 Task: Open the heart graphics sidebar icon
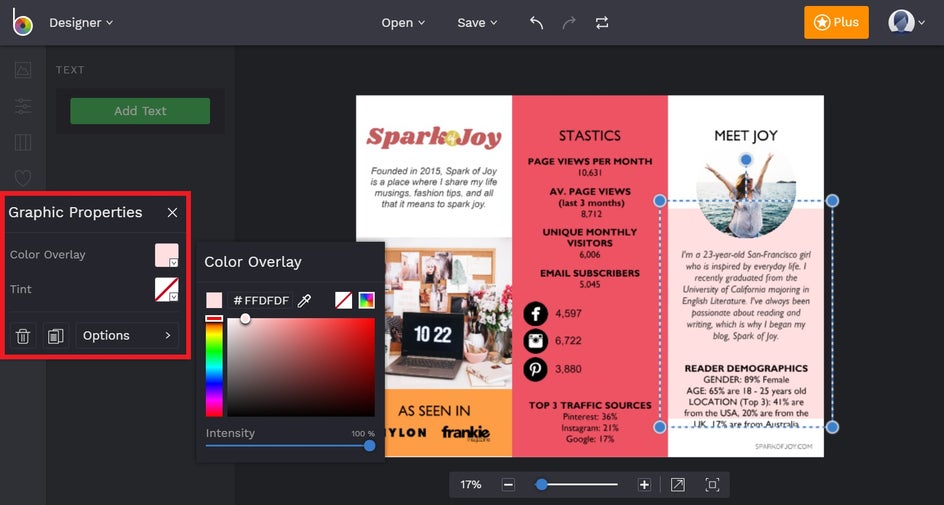tap(23, 178)
